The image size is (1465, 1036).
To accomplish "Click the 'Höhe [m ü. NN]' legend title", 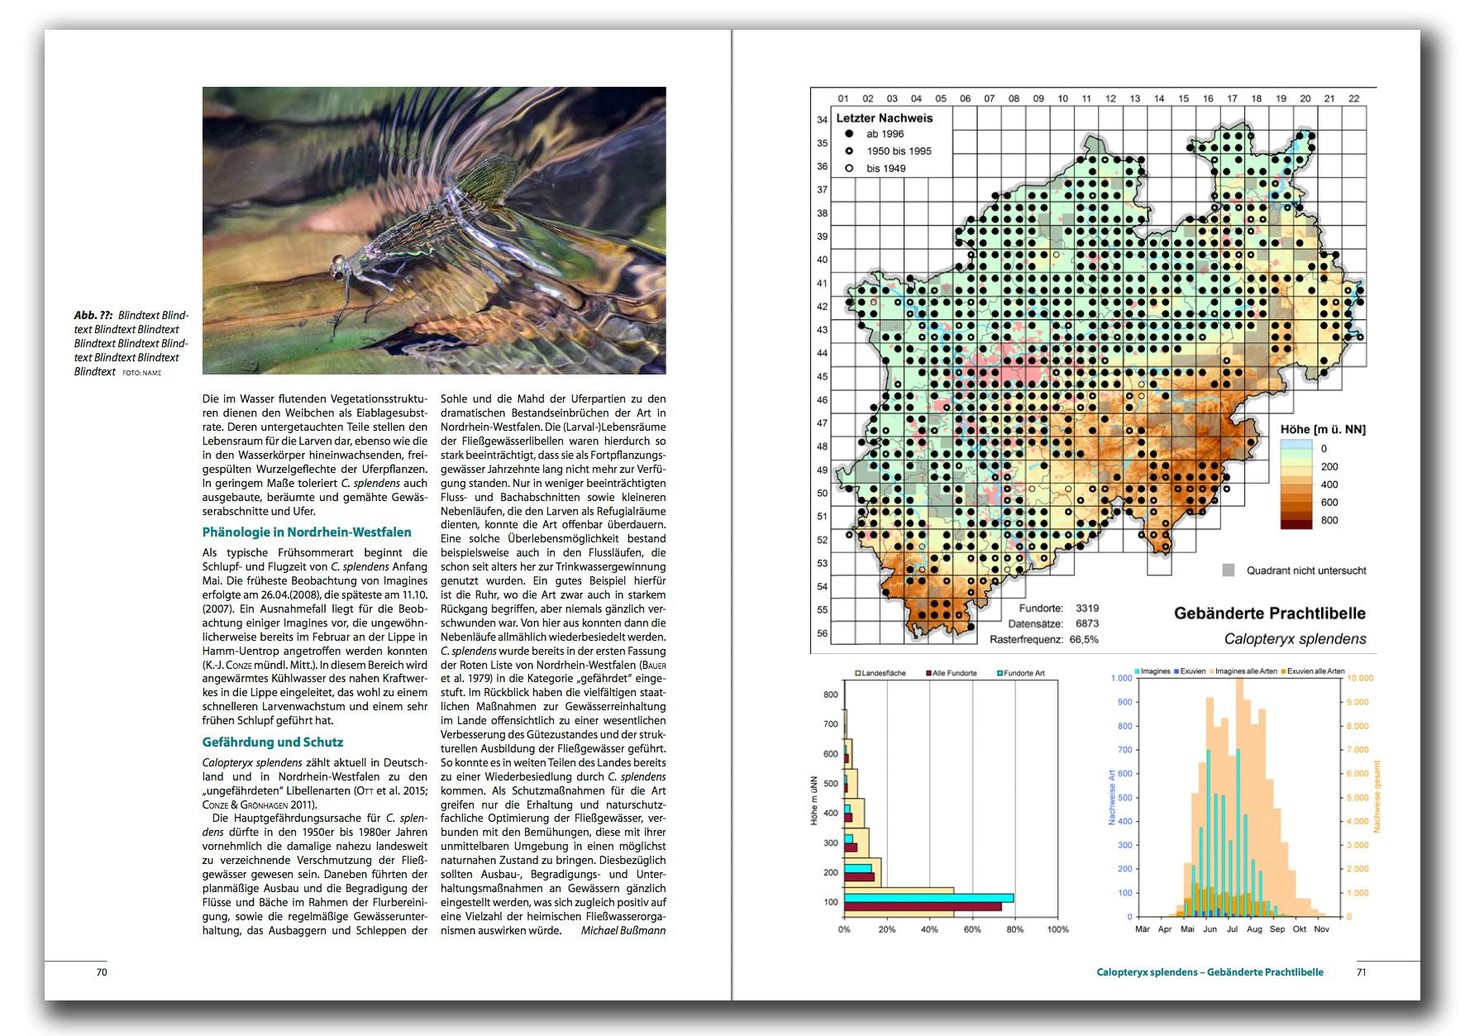I will (1322, 429).
